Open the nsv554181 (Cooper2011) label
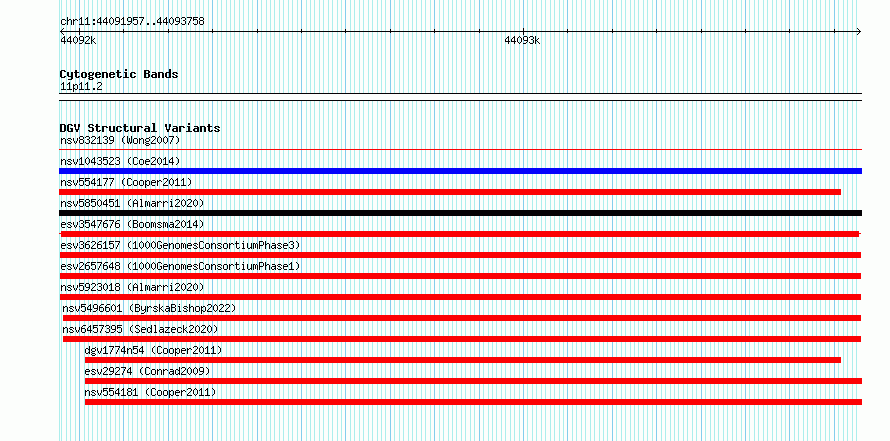This screenshot has height=441, width=890. [150, 392]
